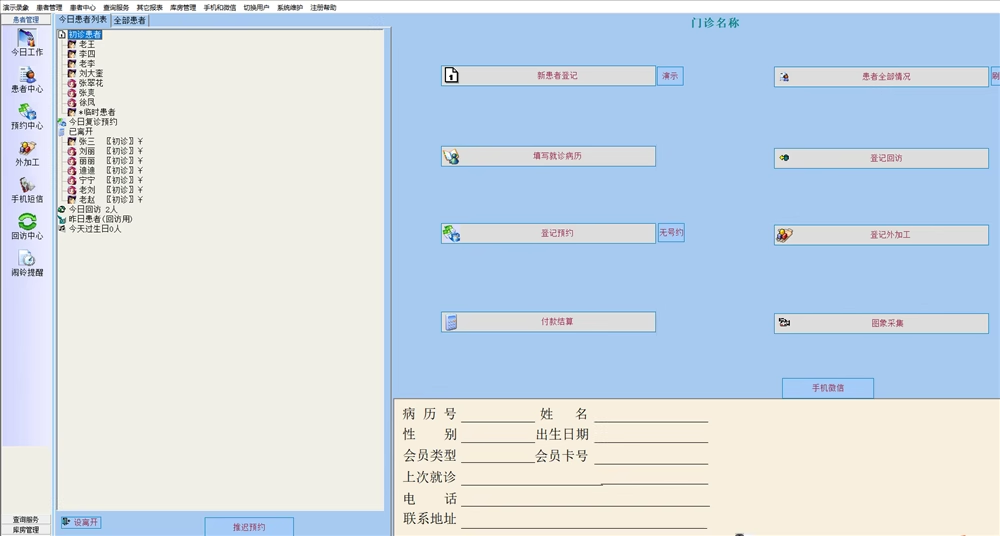The width and height of the screenshot is (1000, 536).
Task: Open the 回访中心 sidebar icon
Action: pos(27,227)
